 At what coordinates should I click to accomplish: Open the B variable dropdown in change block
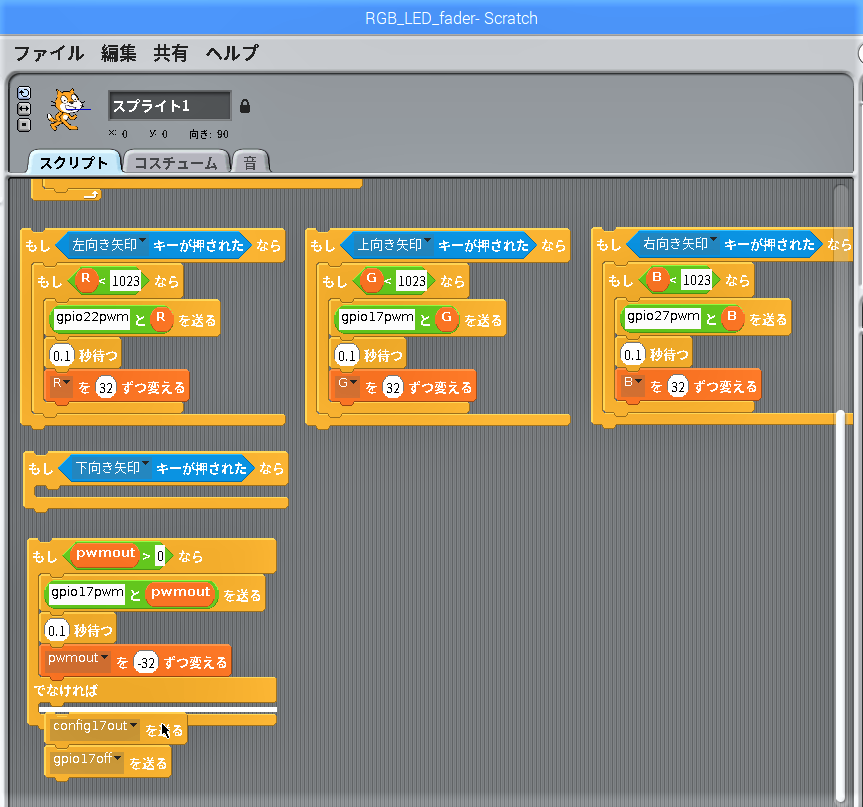tap(633, 383)
